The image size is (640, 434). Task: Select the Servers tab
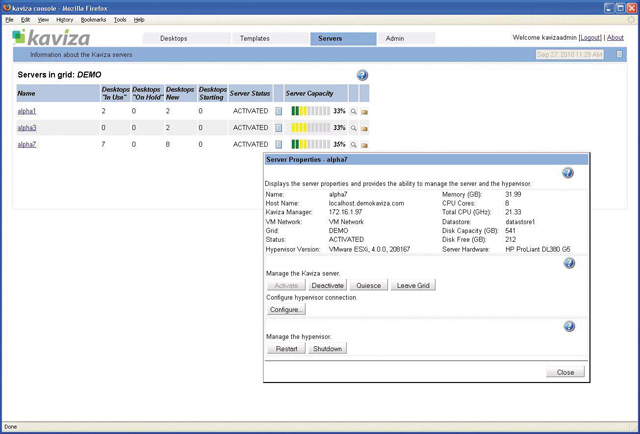point(343,38)
